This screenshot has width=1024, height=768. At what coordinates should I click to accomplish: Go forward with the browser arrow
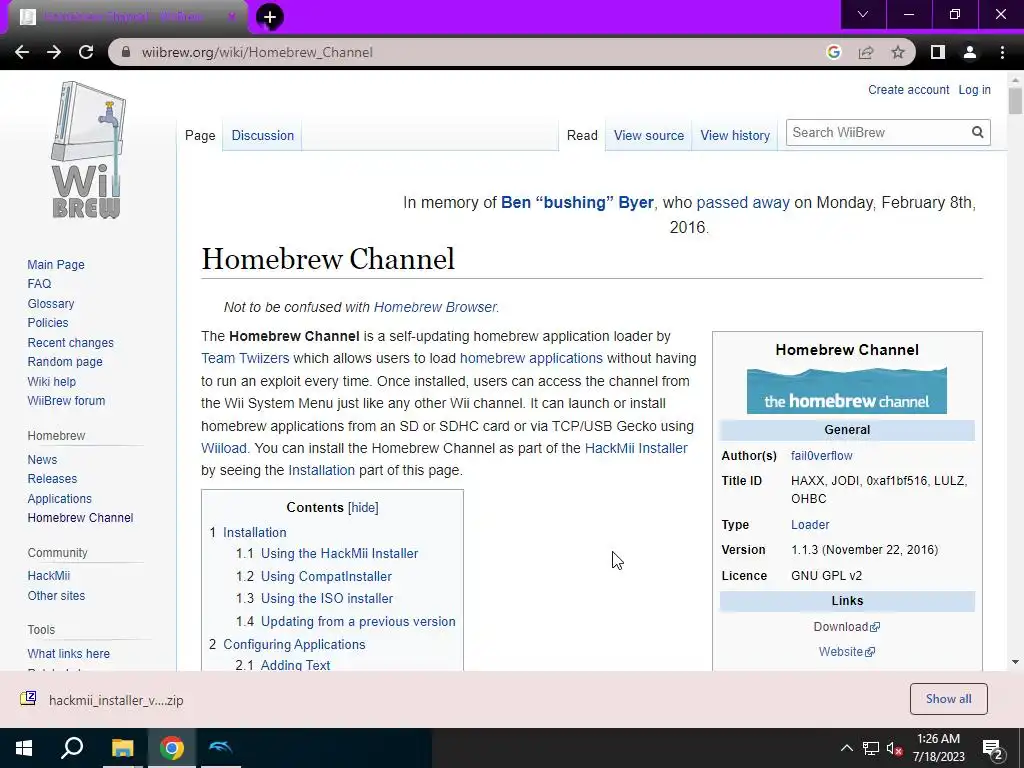click(x=54, y=52)
